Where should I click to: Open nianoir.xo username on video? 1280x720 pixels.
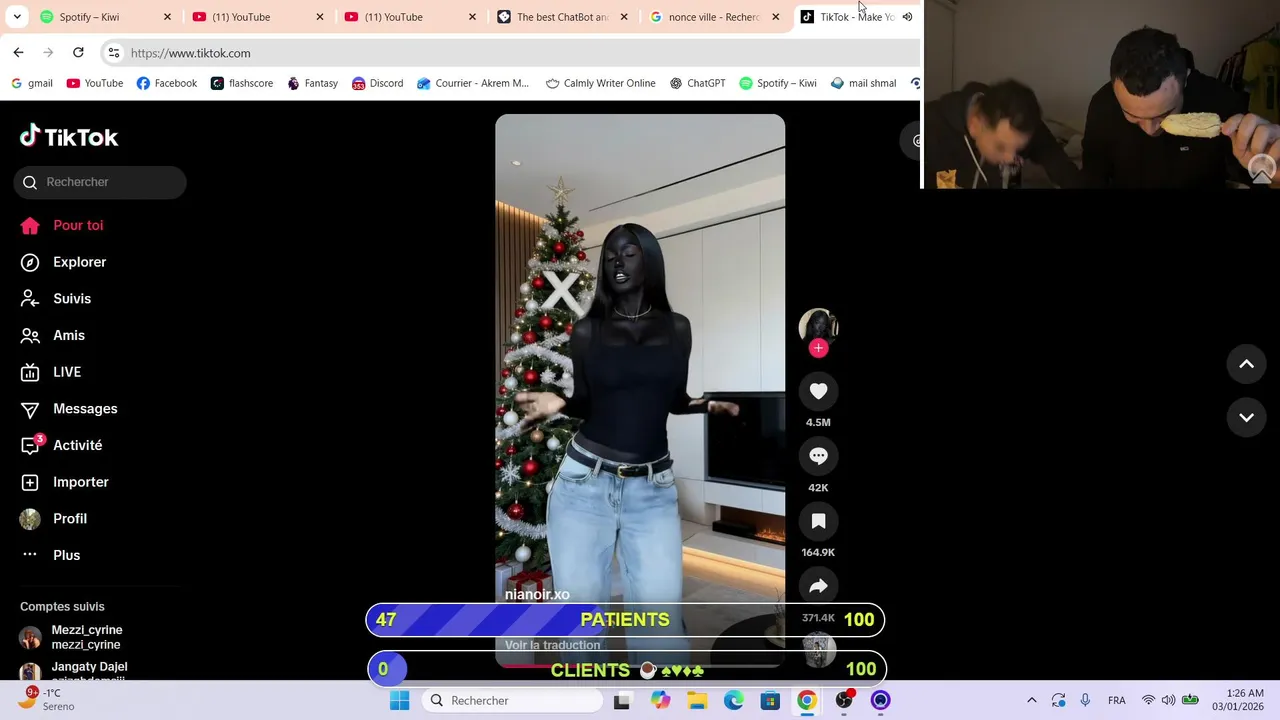coord(537,594)
